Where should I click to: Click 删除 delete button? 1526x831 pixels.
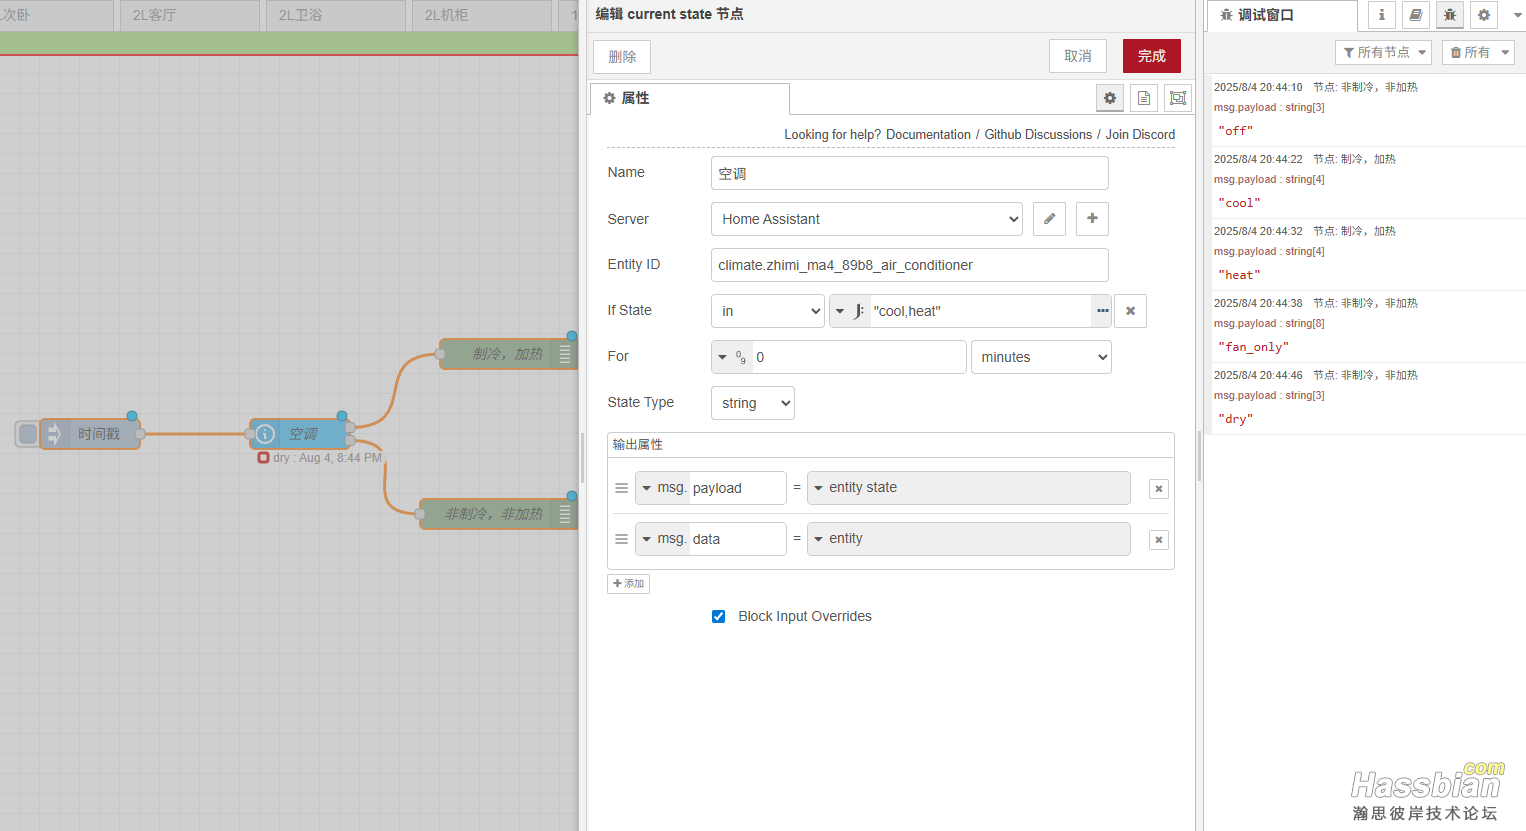622,57
